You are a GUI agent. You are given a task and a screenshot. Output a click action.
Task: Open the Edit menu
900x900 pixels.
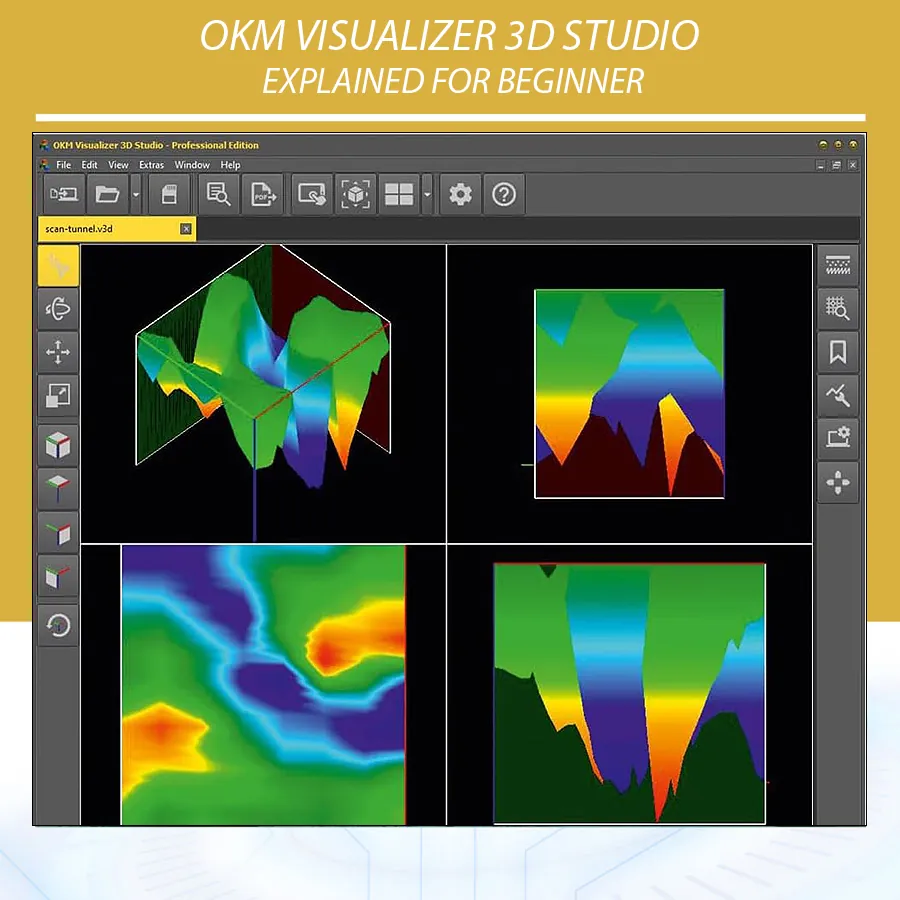[90, 165]
